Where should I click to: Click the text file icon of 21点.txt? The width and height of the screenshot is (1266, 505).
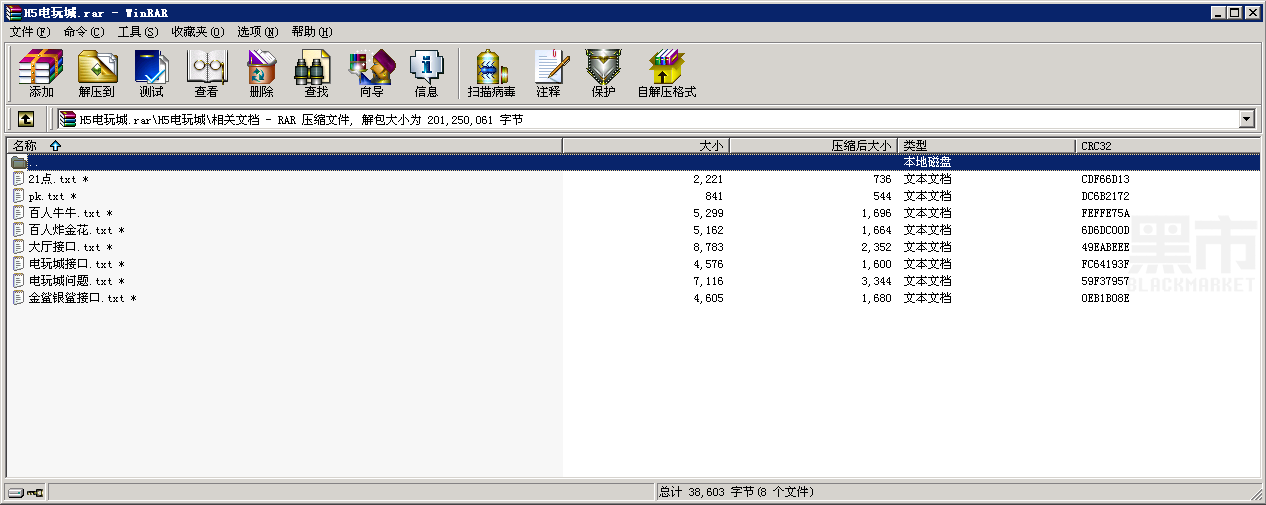pyautogui.click(x=19, y=179)
